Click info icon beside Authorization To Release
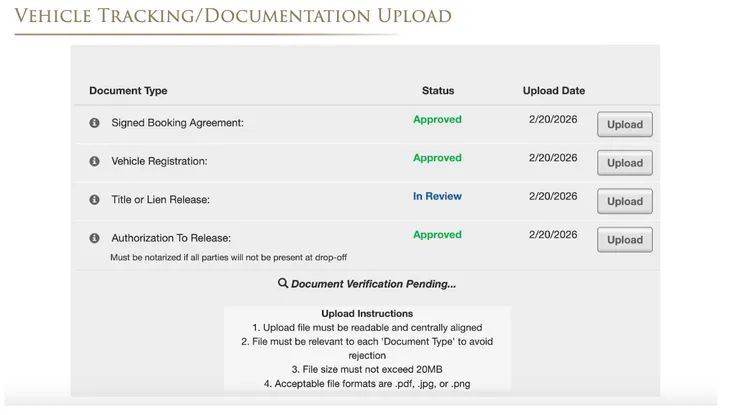 (x=94, y=238)
